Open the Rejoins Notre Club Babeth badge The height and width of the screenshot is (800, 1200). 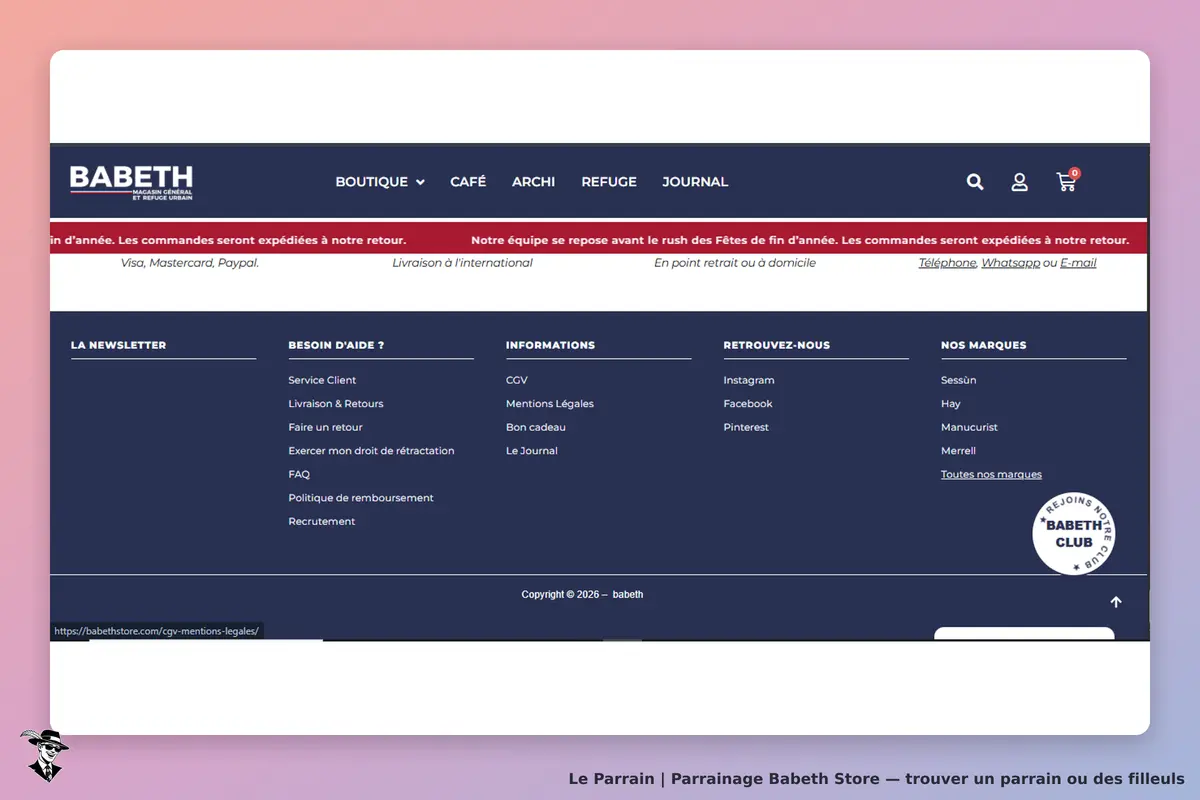(1074, 534)
